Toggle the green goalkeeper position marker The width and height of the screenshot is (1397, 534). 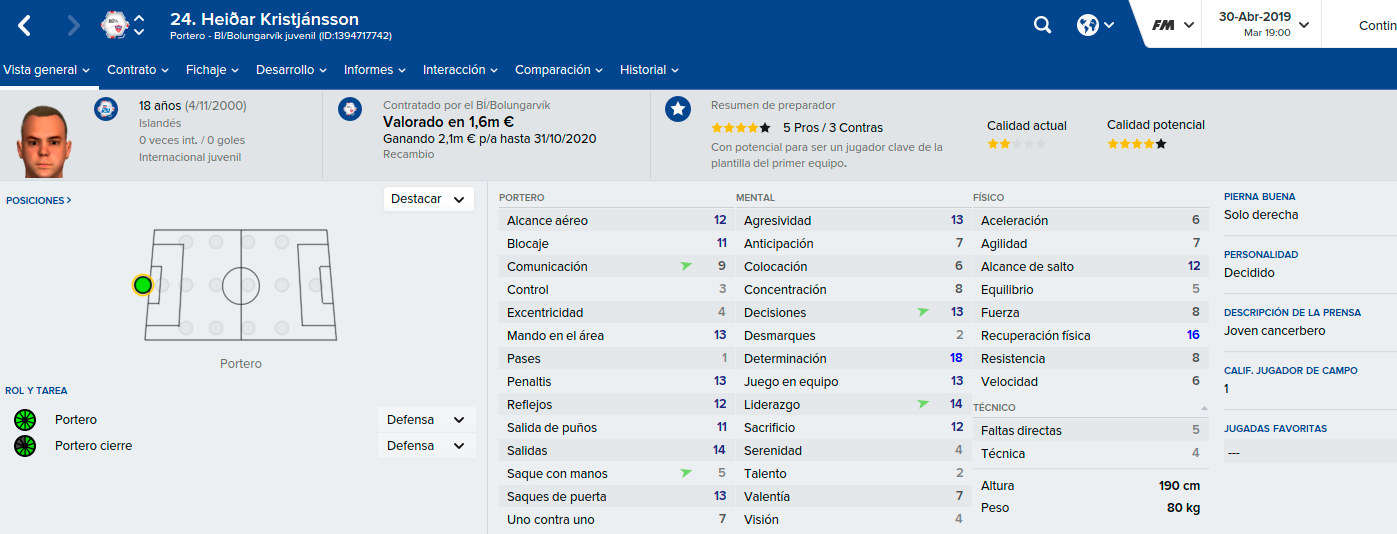[x=143, y=285]
